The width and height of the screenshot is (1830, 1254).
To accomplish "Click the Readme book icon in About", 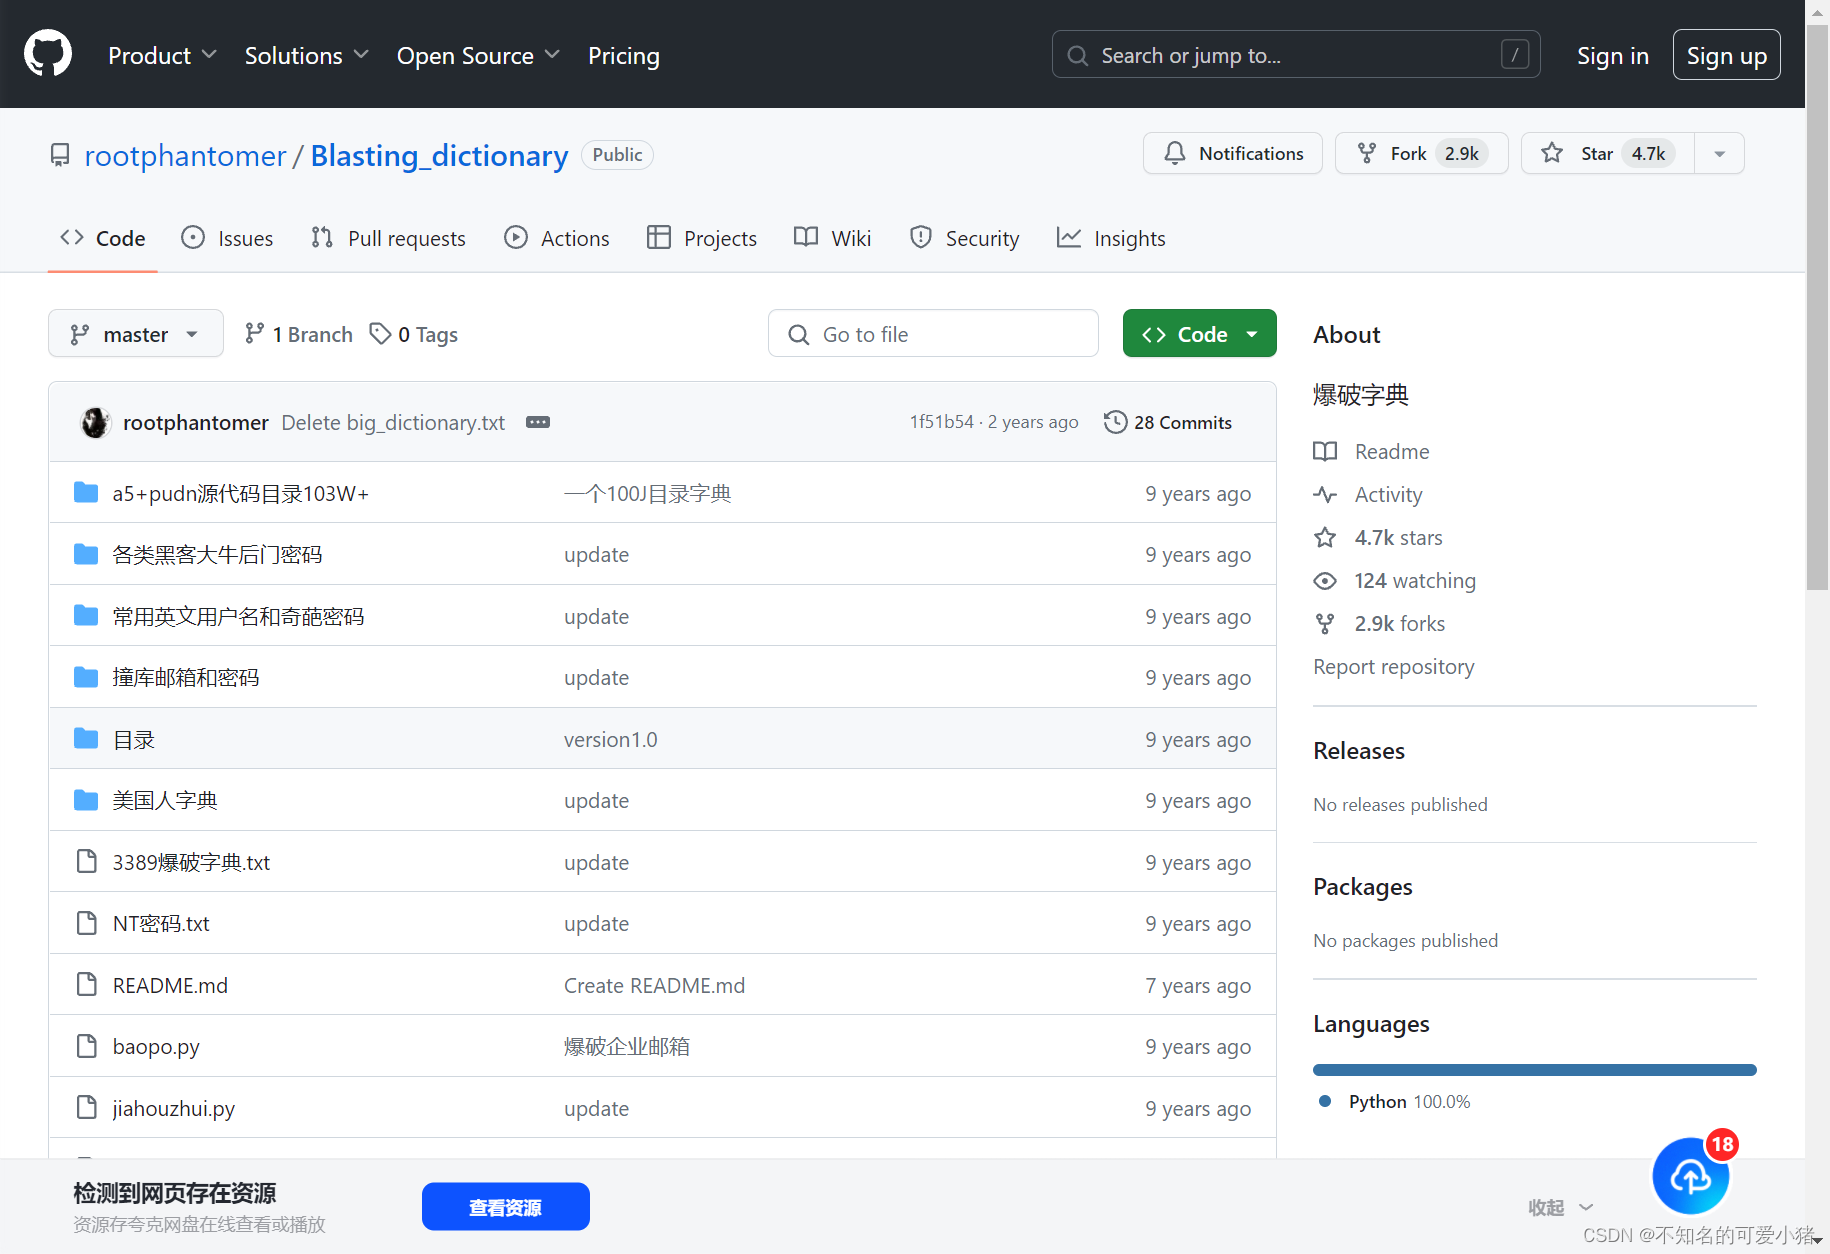I will (1325, 451).
